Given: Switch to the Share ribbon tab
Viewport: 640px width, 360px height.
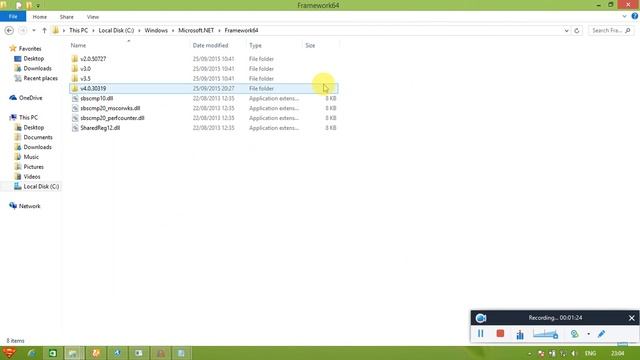Looking at the screenshot, I should pos(67,17).
